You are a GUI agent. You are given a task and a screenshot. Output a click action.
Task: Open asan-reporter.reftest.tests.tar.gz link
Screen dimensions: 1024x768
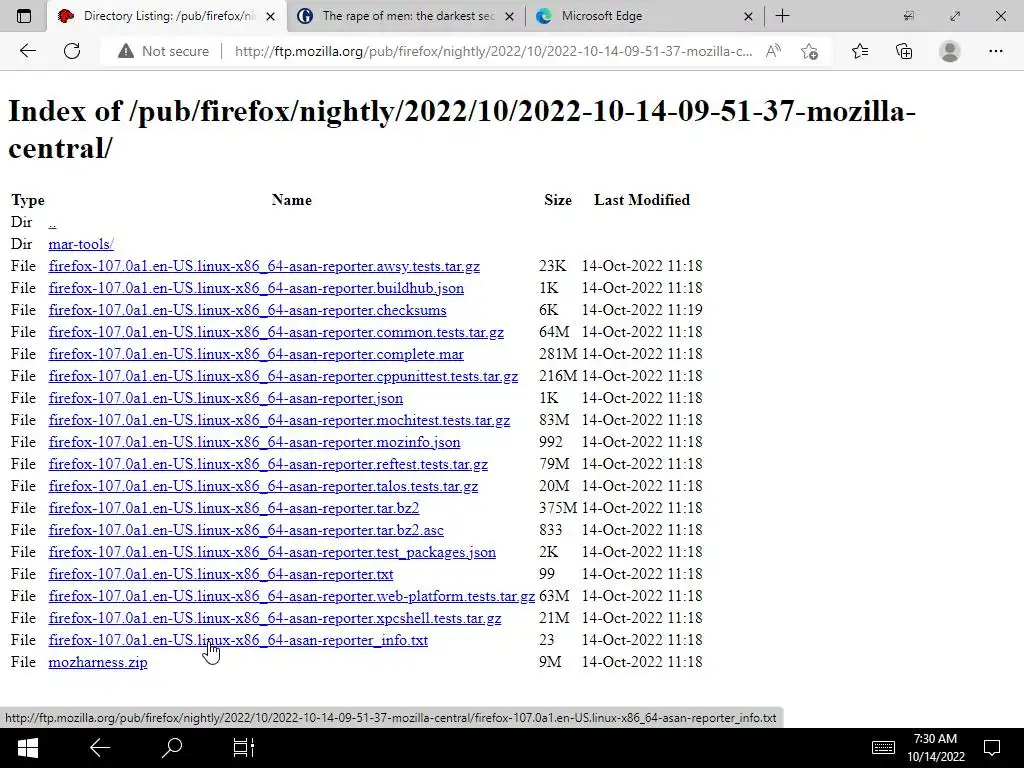point(268,464)
